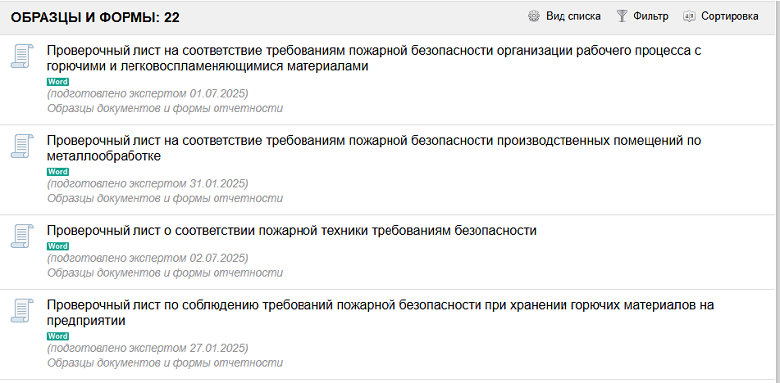Viewport: 780px width, 383px height.
Task: Click document icon of the хранении горючих материалов checklist
Action: coord(22,310)
